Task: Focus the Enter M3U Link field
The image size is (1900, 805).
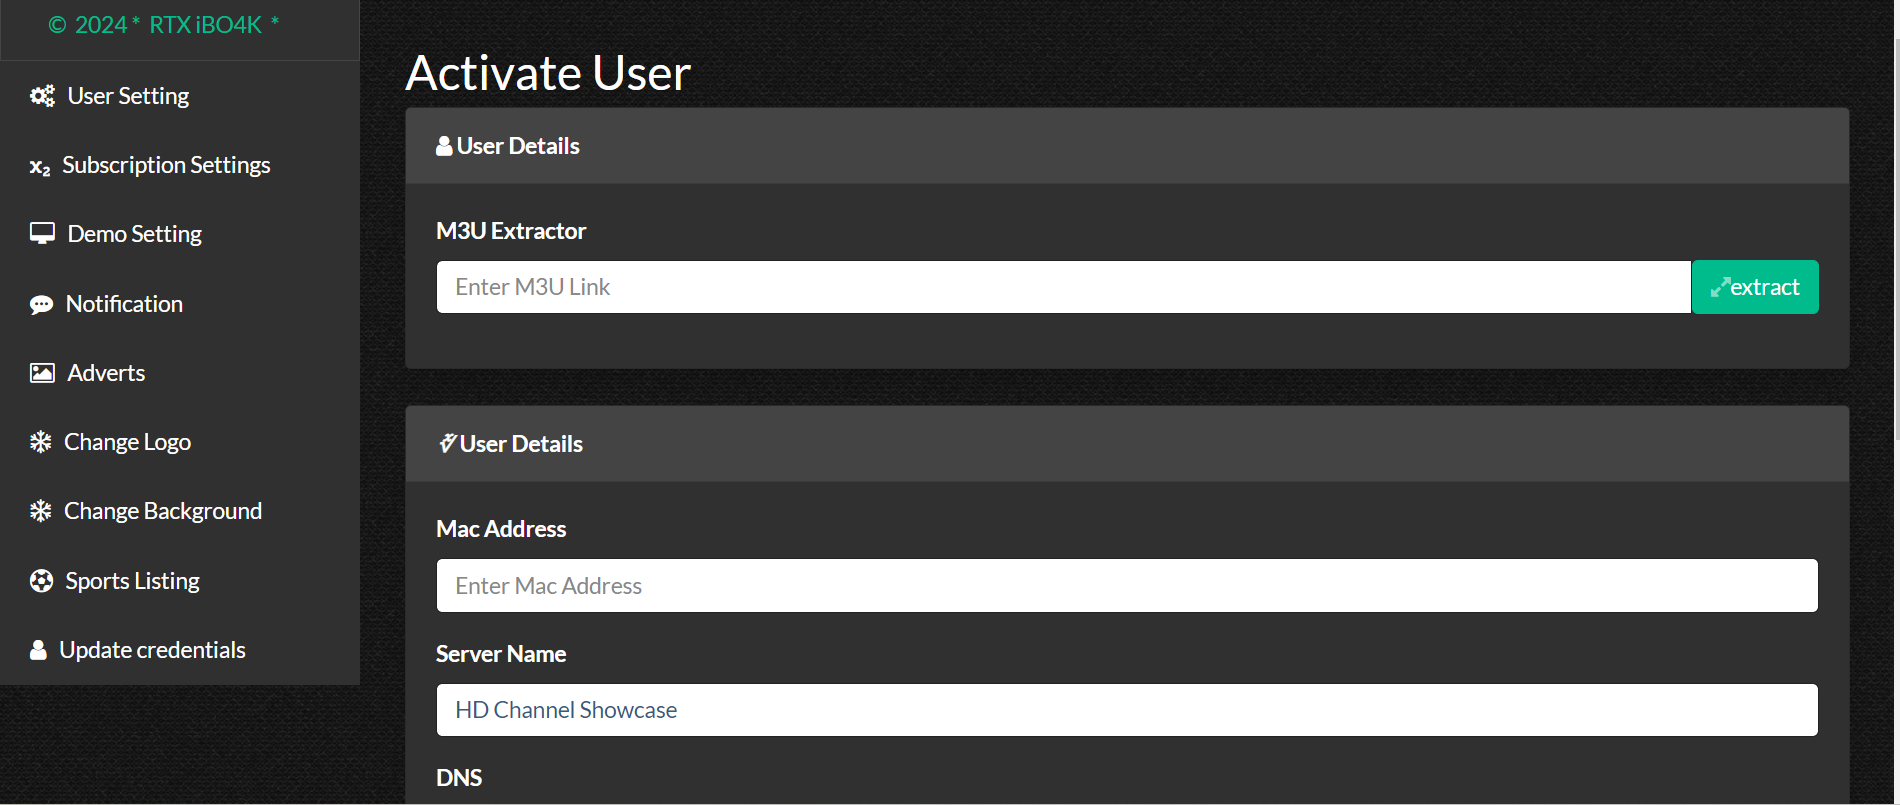Action: click(x=1063, y=287)
